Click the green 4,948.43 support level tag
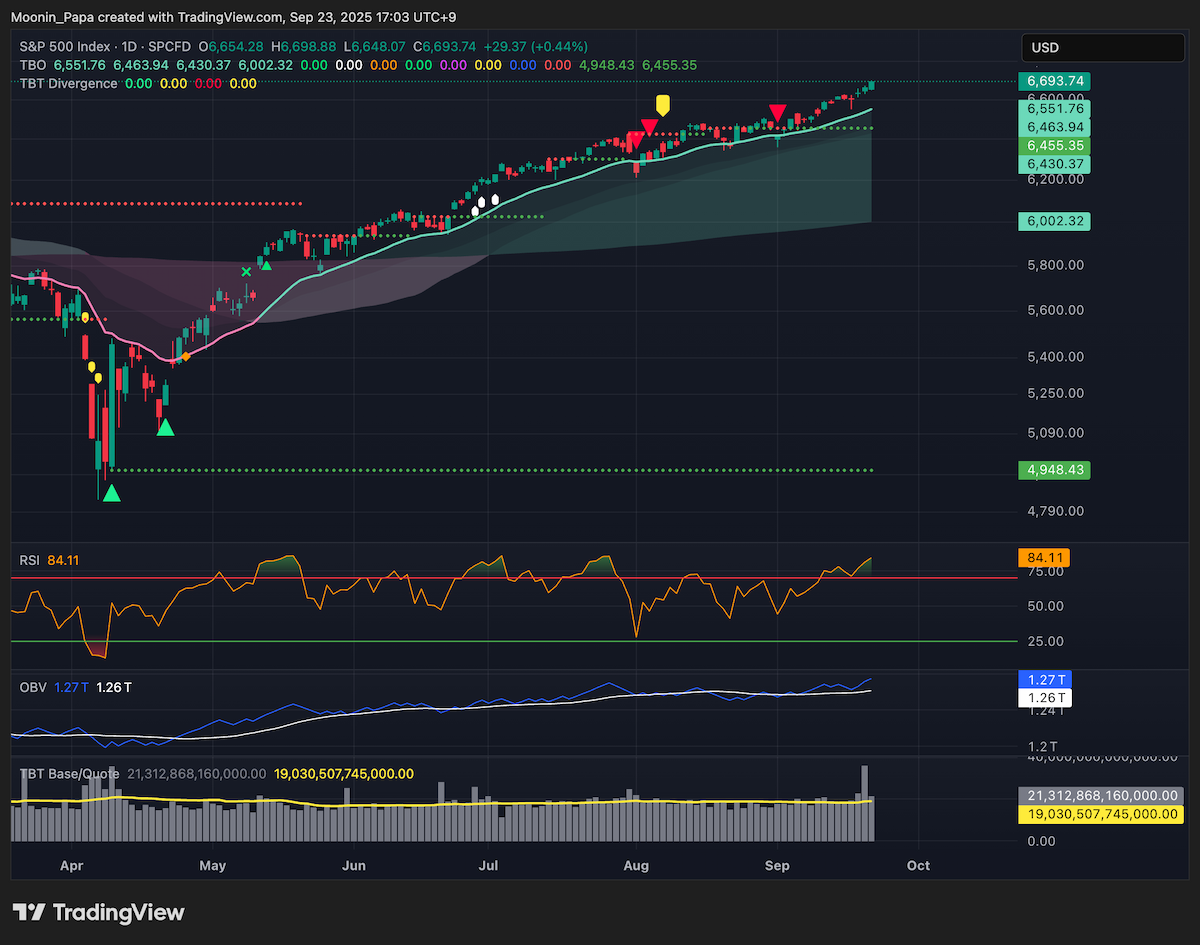Image resolution: width=1200 pixels, height=945 pixels. click(x=1054, y=469)
